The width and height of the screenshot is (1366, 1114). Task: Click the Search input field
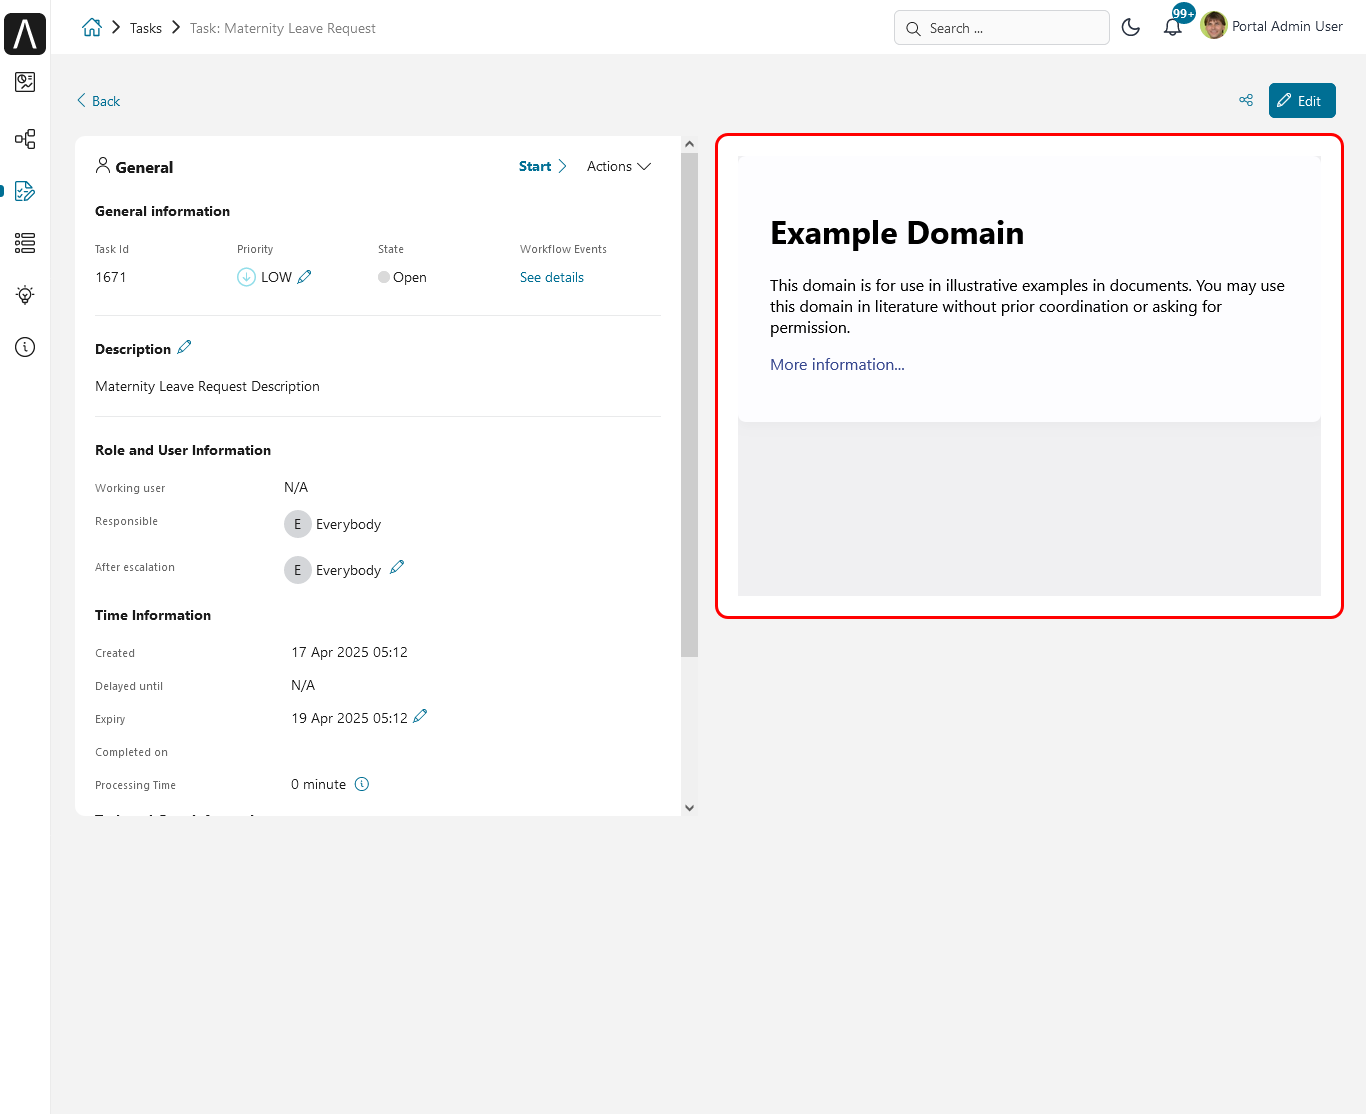[1001, 28]
